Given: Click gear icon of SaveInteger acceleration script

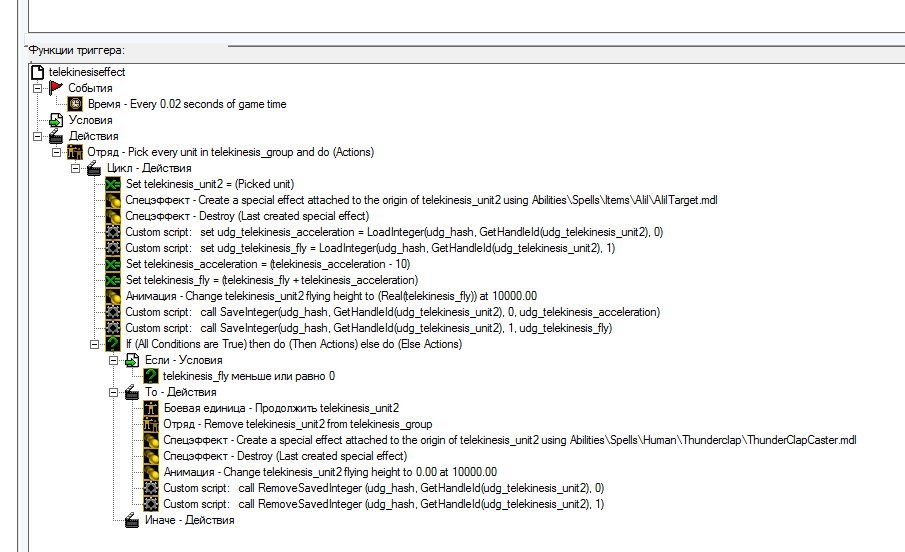Looking at the screenshot, I should point(113,312).
